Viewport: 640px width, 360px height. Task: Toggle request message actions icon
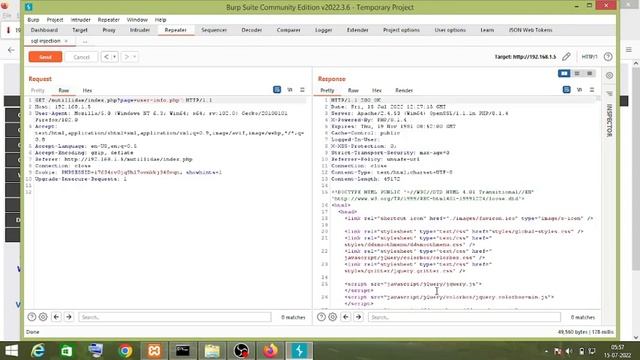tap(277, 90)
